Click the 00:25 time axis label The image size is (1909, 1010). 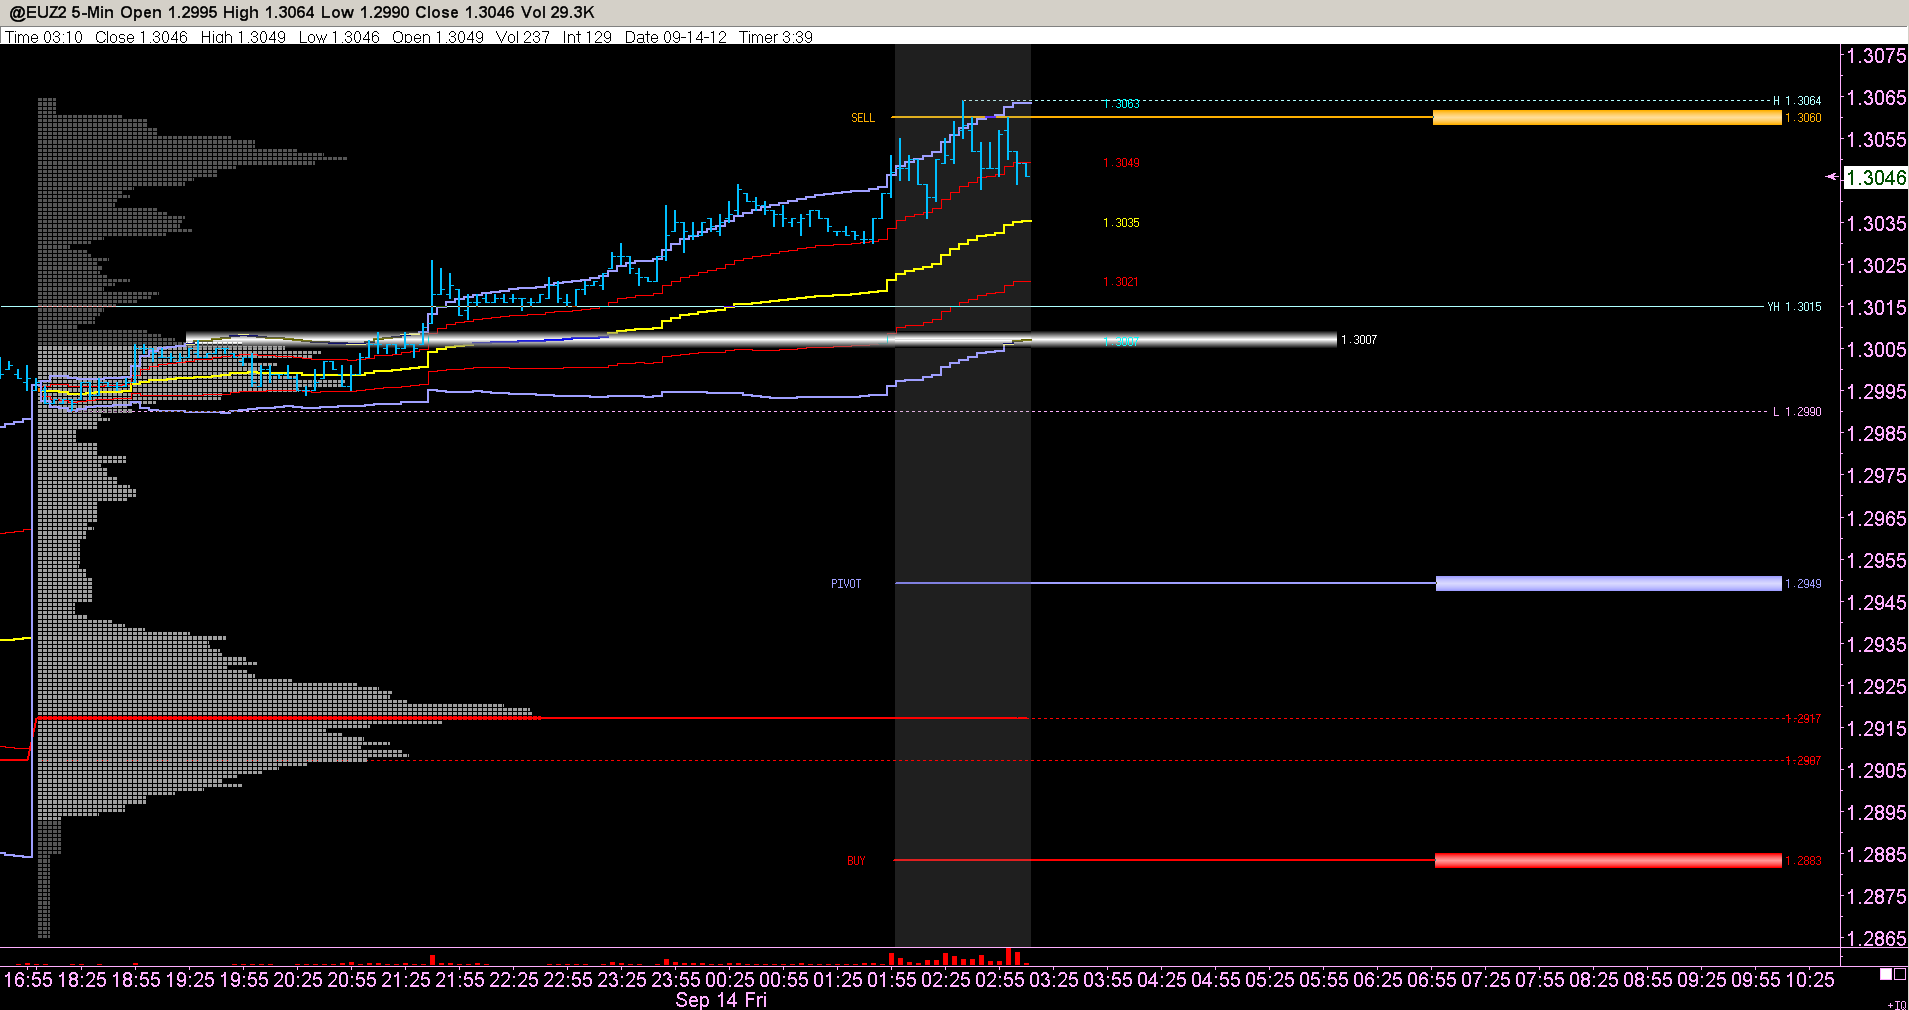tap(730, 980)
